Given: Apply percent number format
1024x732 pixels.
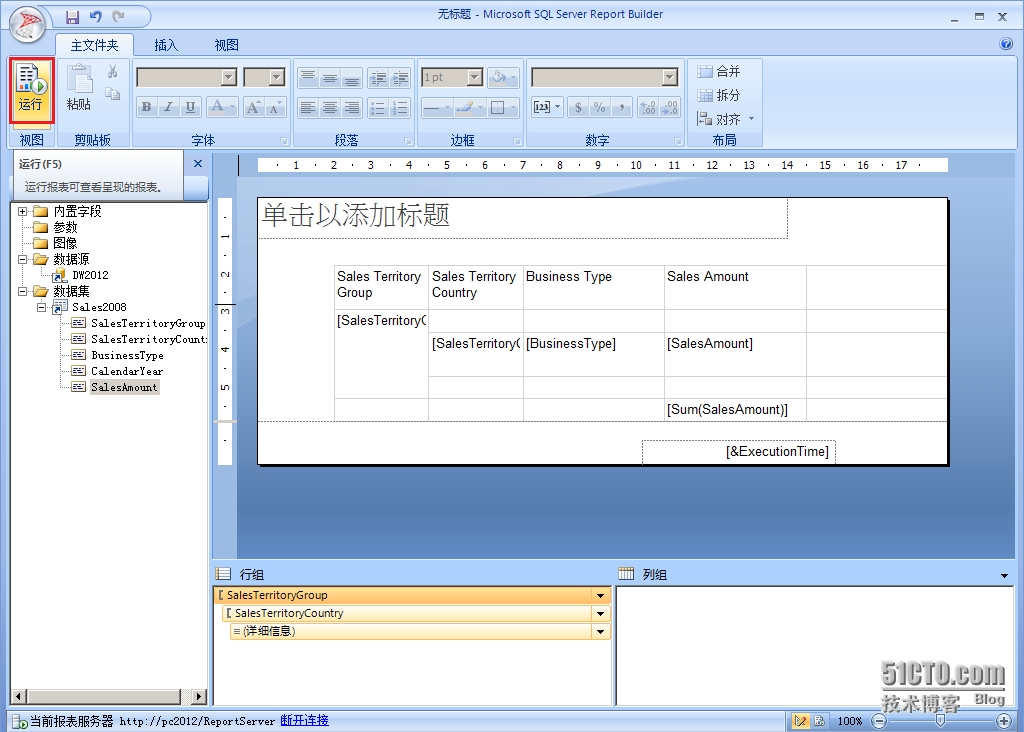Looking at the screenshot, I should (600, 107).
